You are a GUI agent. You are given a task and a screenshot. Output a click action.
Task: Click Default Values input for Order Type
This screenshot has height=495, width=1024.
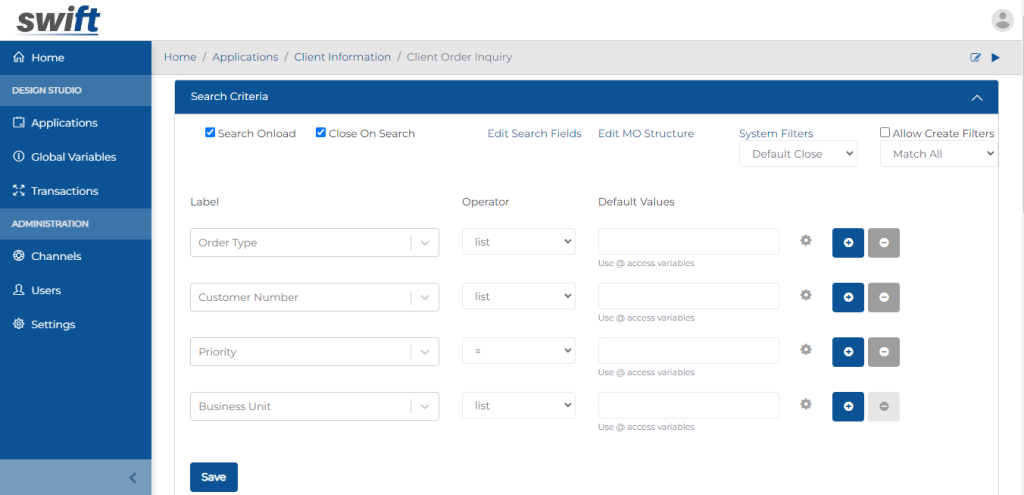[688, 242]
